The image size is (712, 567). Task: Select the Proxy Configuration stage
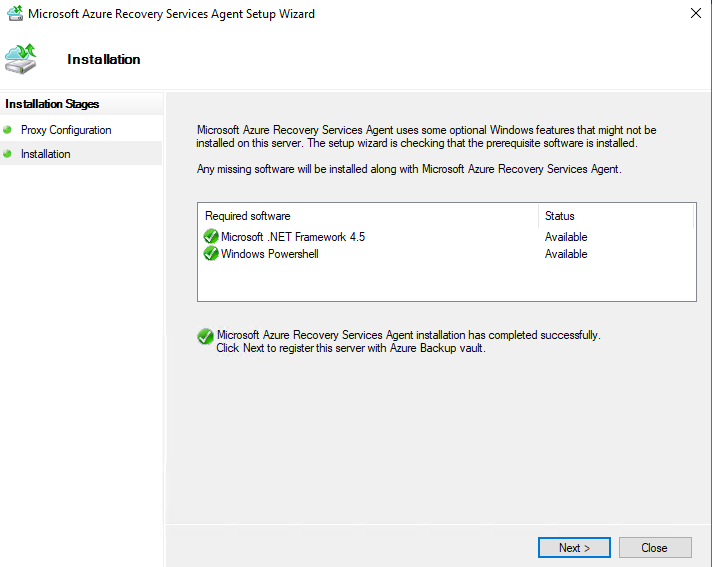(66, 130)
